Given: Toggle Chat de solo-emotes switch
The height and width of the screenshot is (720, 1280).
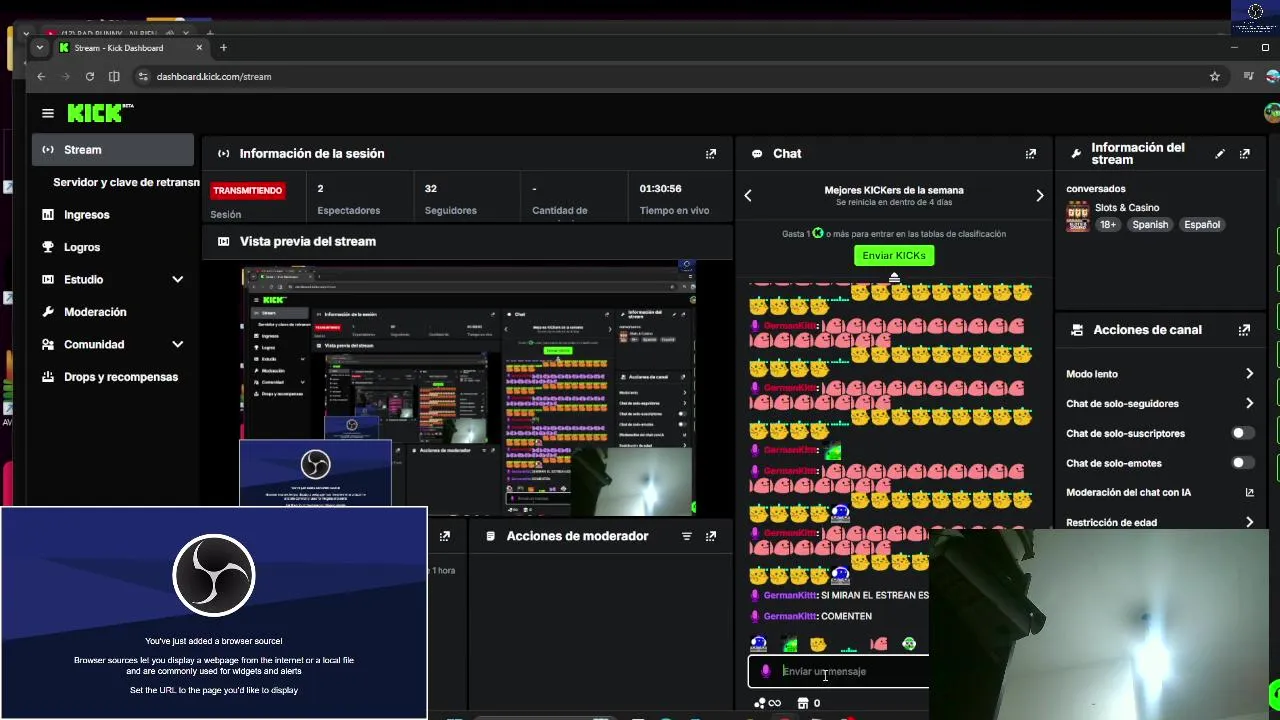Looking at the screenshot, I should (1242, 463).
